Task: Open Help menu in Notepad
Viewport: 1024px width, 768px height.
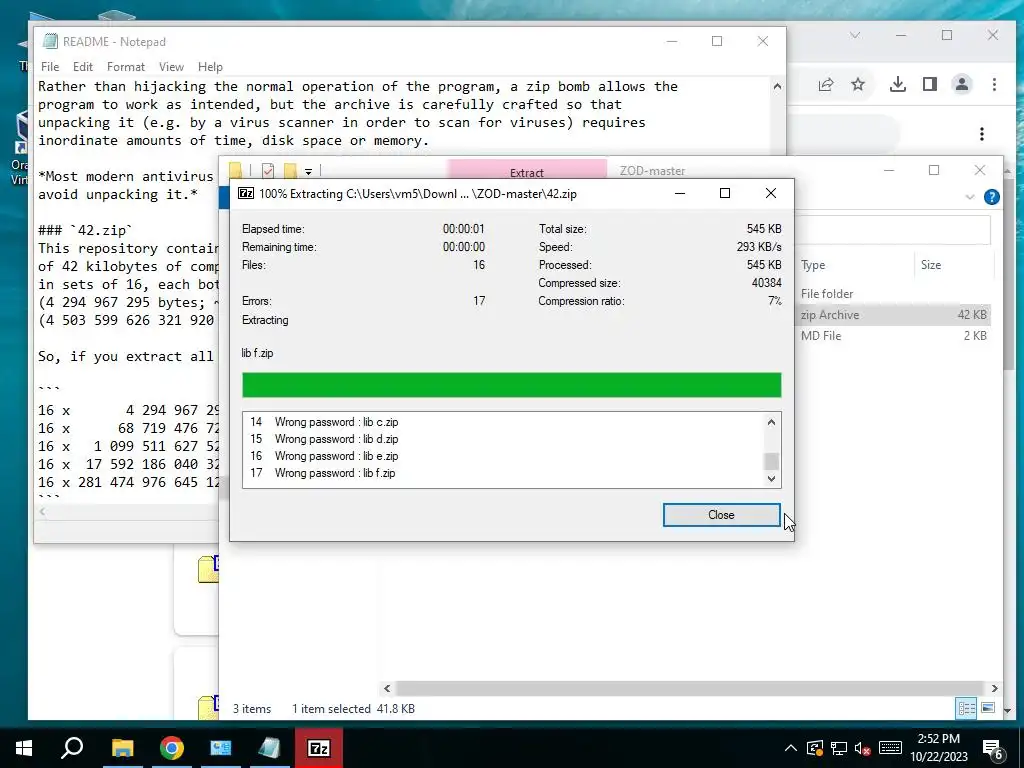Action: coord(210,67)
